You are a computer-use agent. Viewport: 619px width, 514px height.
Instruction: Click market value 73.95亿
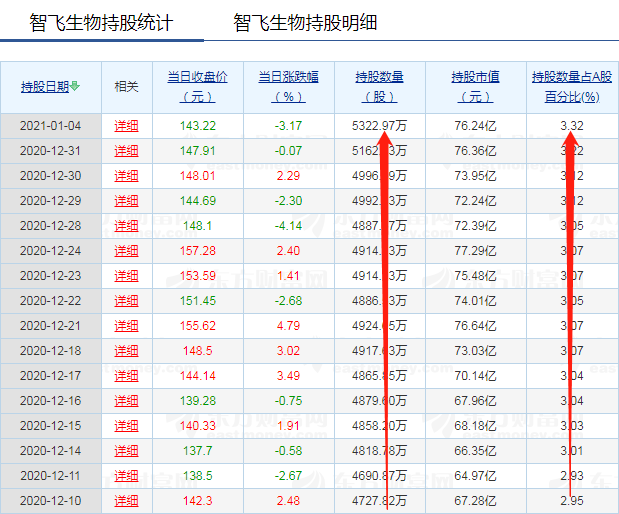pos(475,176)
